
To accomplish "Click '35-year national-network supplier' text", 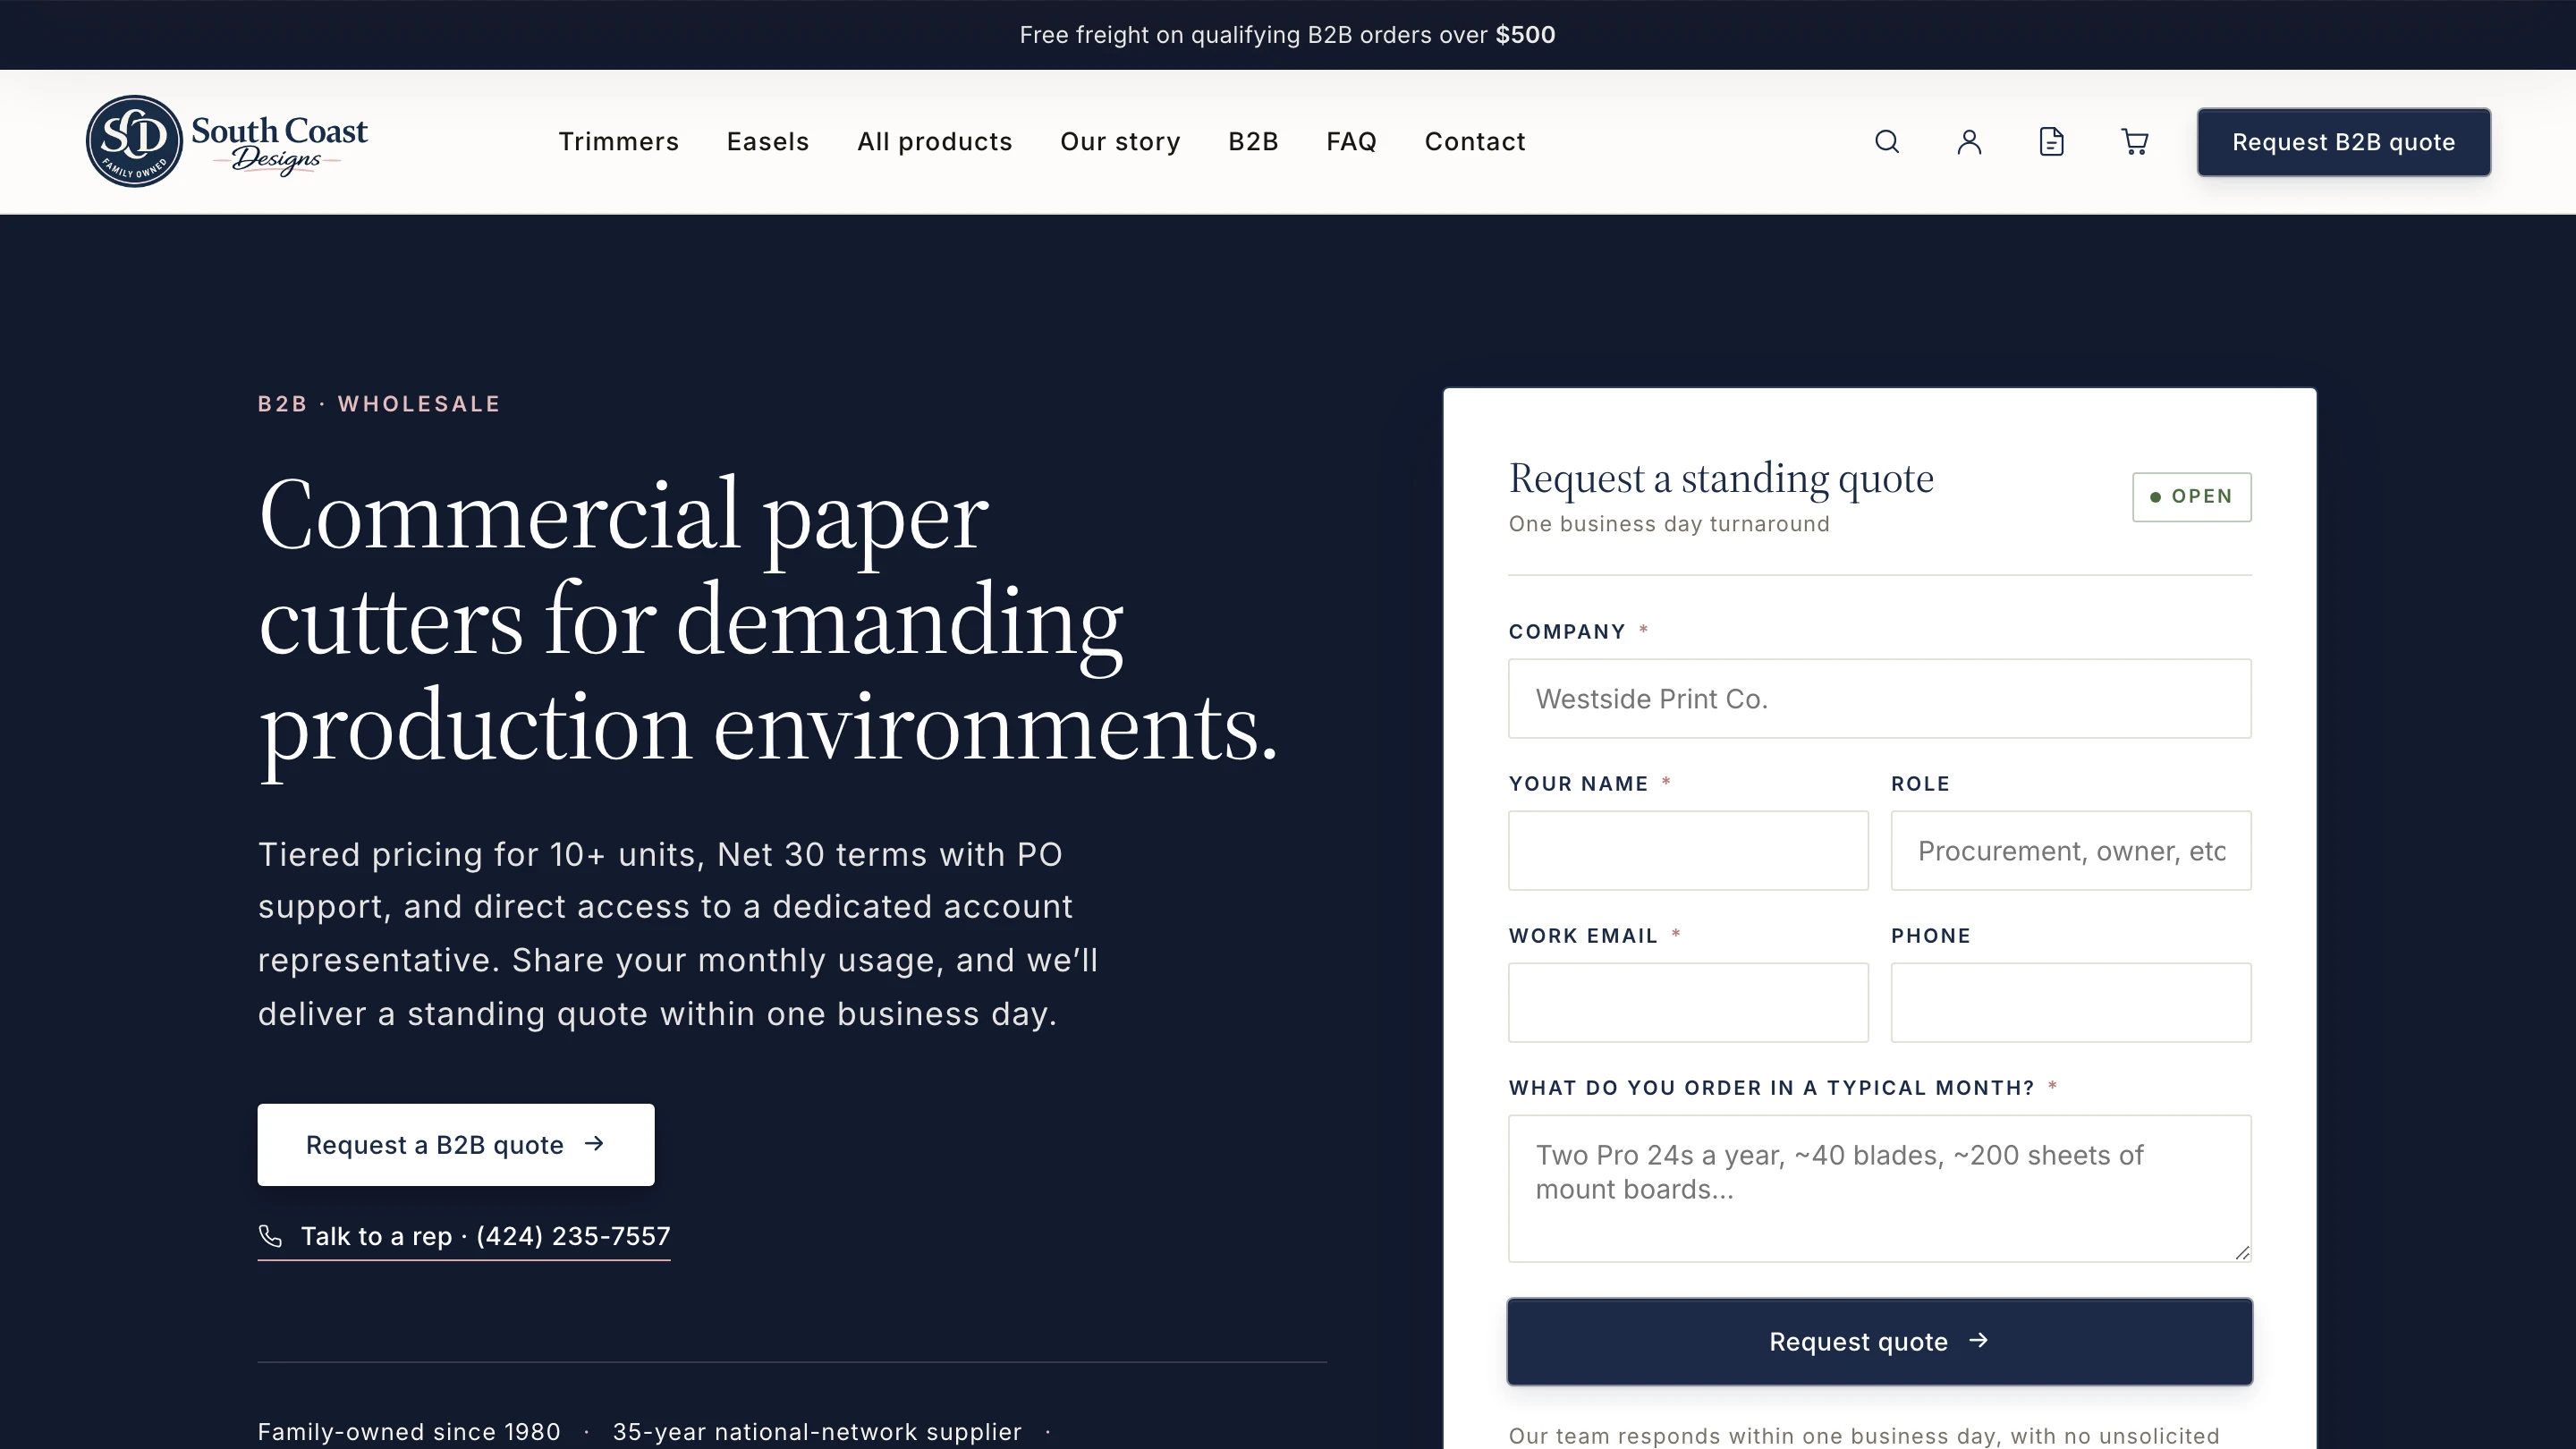I will pyautogui.click(x=817, y=1432).
